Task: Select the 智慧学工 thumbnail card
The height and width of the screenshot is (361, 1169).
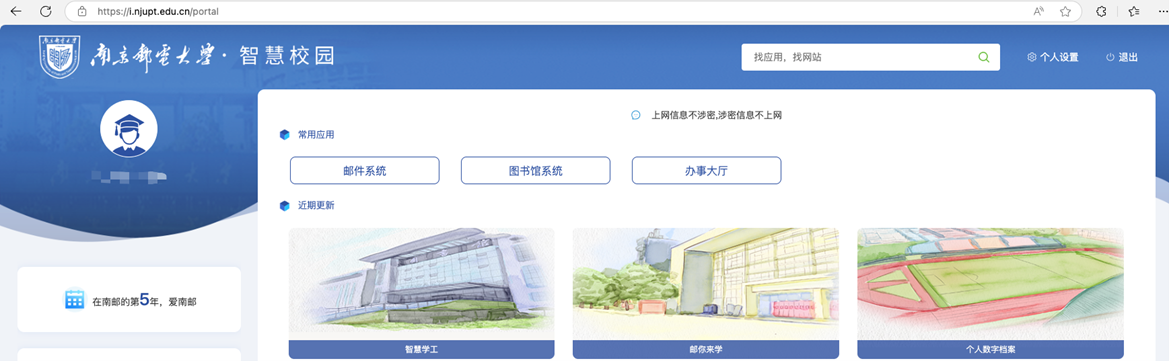Action: tap(421, 293)
